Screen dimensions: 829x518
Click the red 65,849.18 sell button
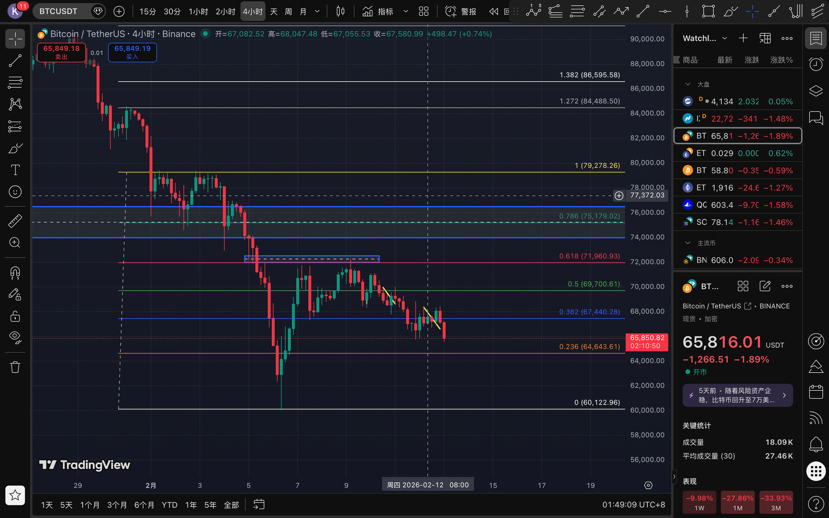tap(61, 52)
